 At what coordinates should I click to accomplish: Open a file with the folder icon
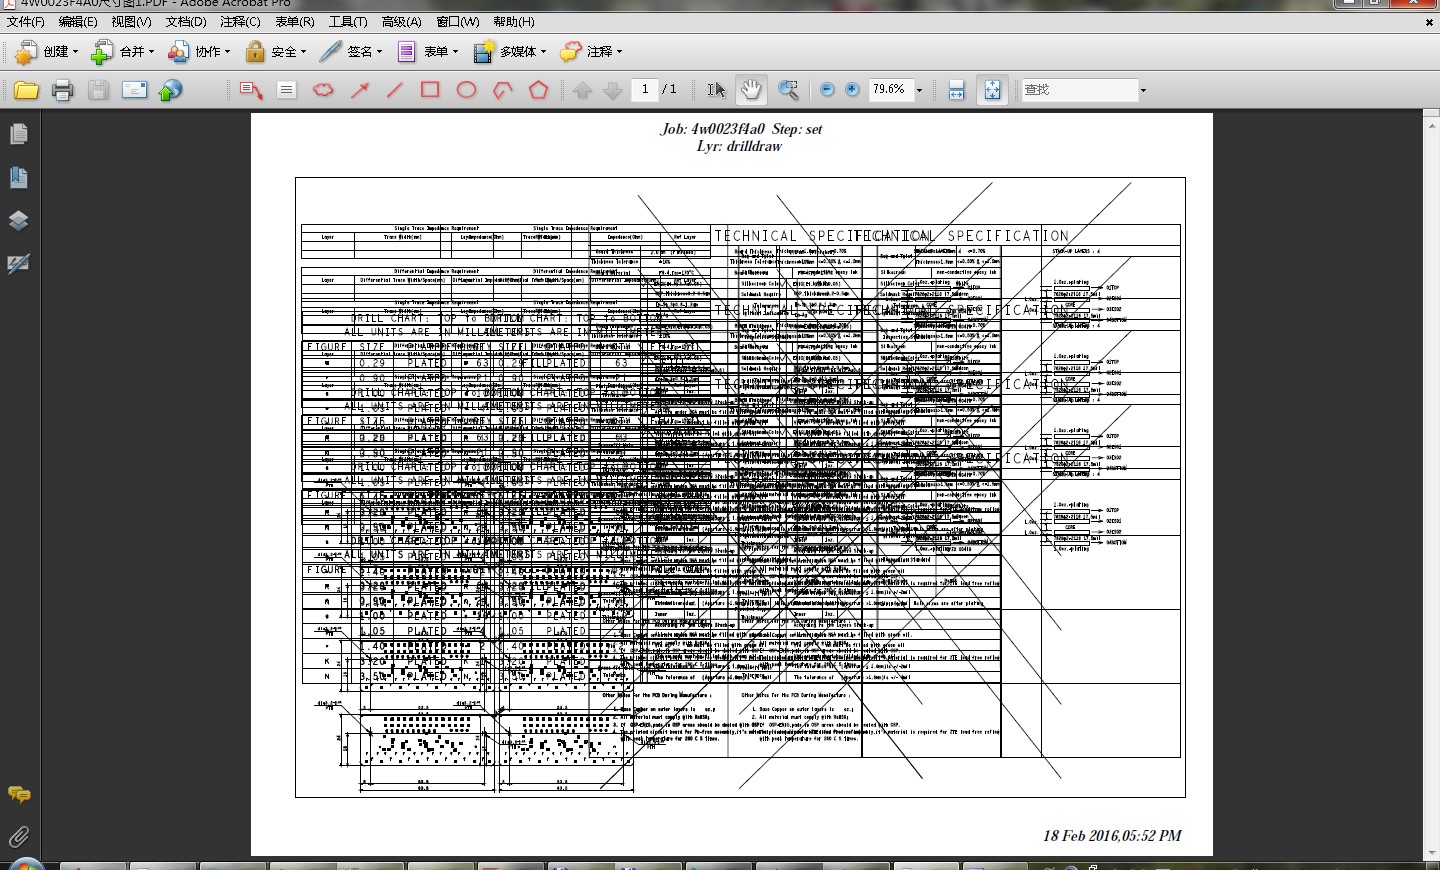coord(26,90)
